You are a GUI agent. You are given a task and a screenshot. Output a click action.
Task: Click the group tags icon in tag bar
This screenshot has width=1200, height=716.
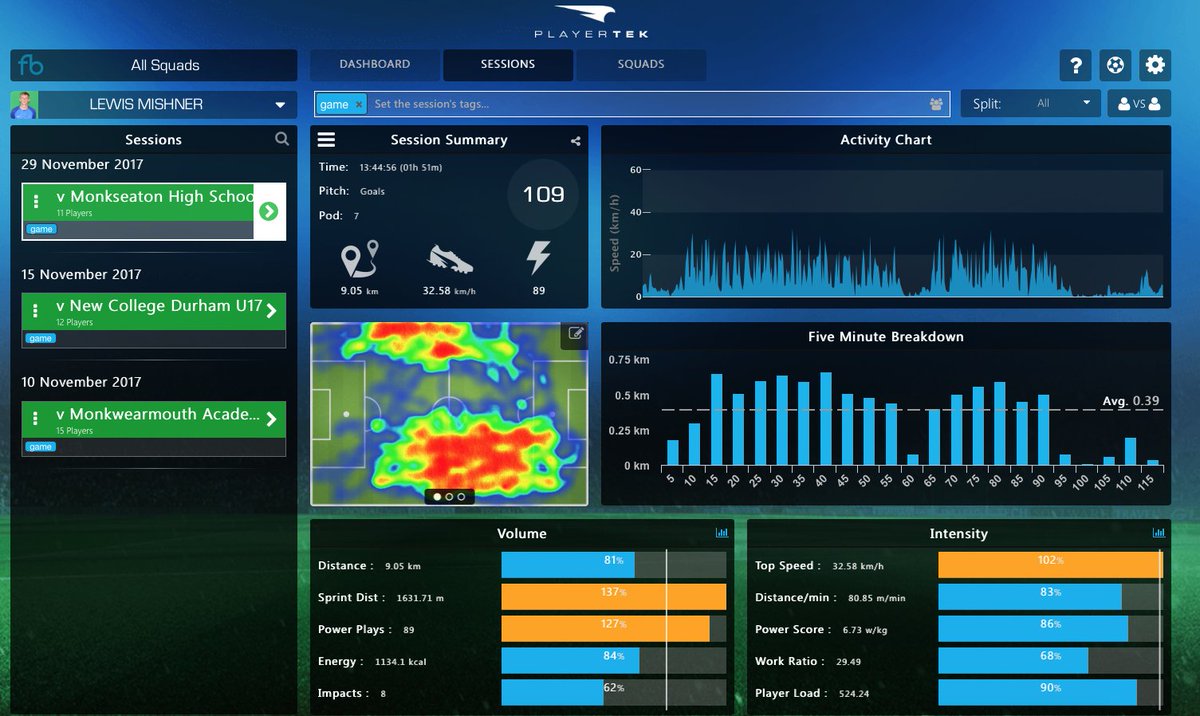pyautogui.click(x=936, y=104)
